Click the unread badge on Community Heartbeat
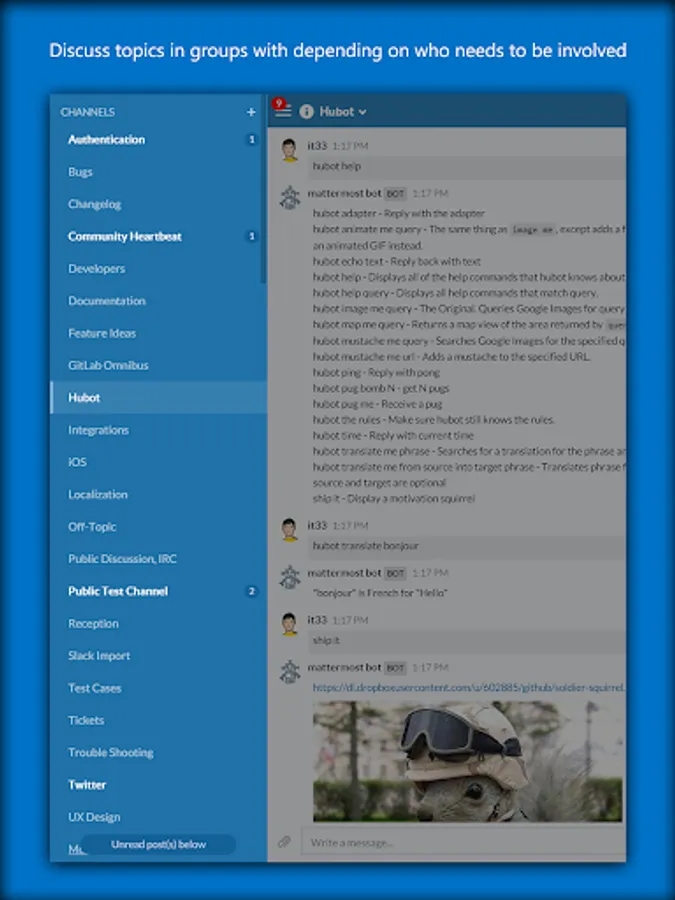Screen dimensions: 675x900 [x=251, y=236]
